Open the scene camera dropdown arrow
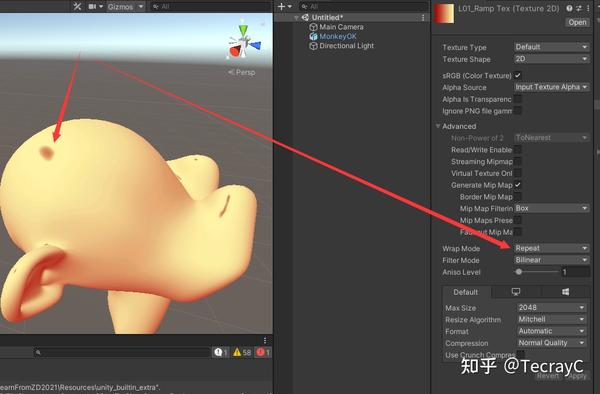Image resolution: width=600 pixels, height=394 pixels. [101, 7]
